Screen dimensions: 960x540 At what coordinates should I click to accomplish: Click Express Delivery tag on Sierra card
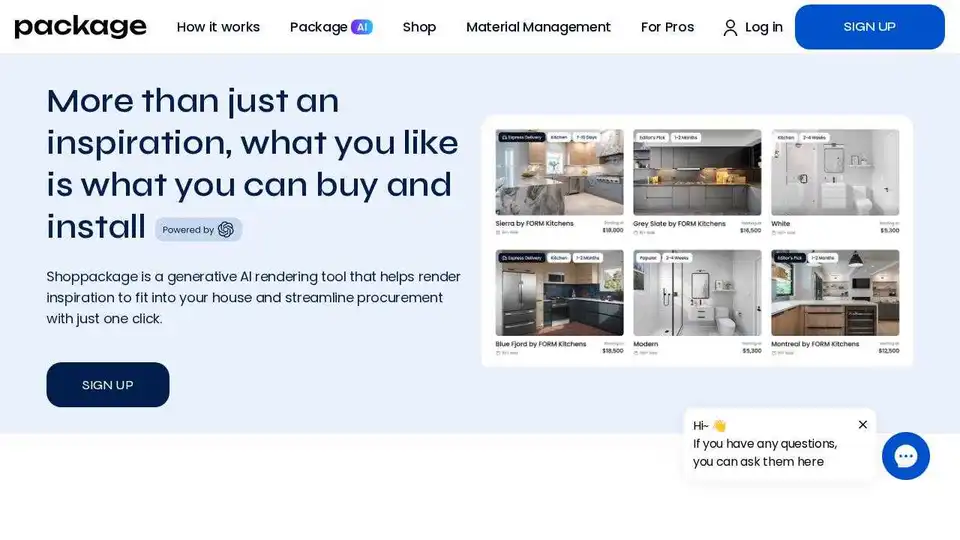pos(522,138)
